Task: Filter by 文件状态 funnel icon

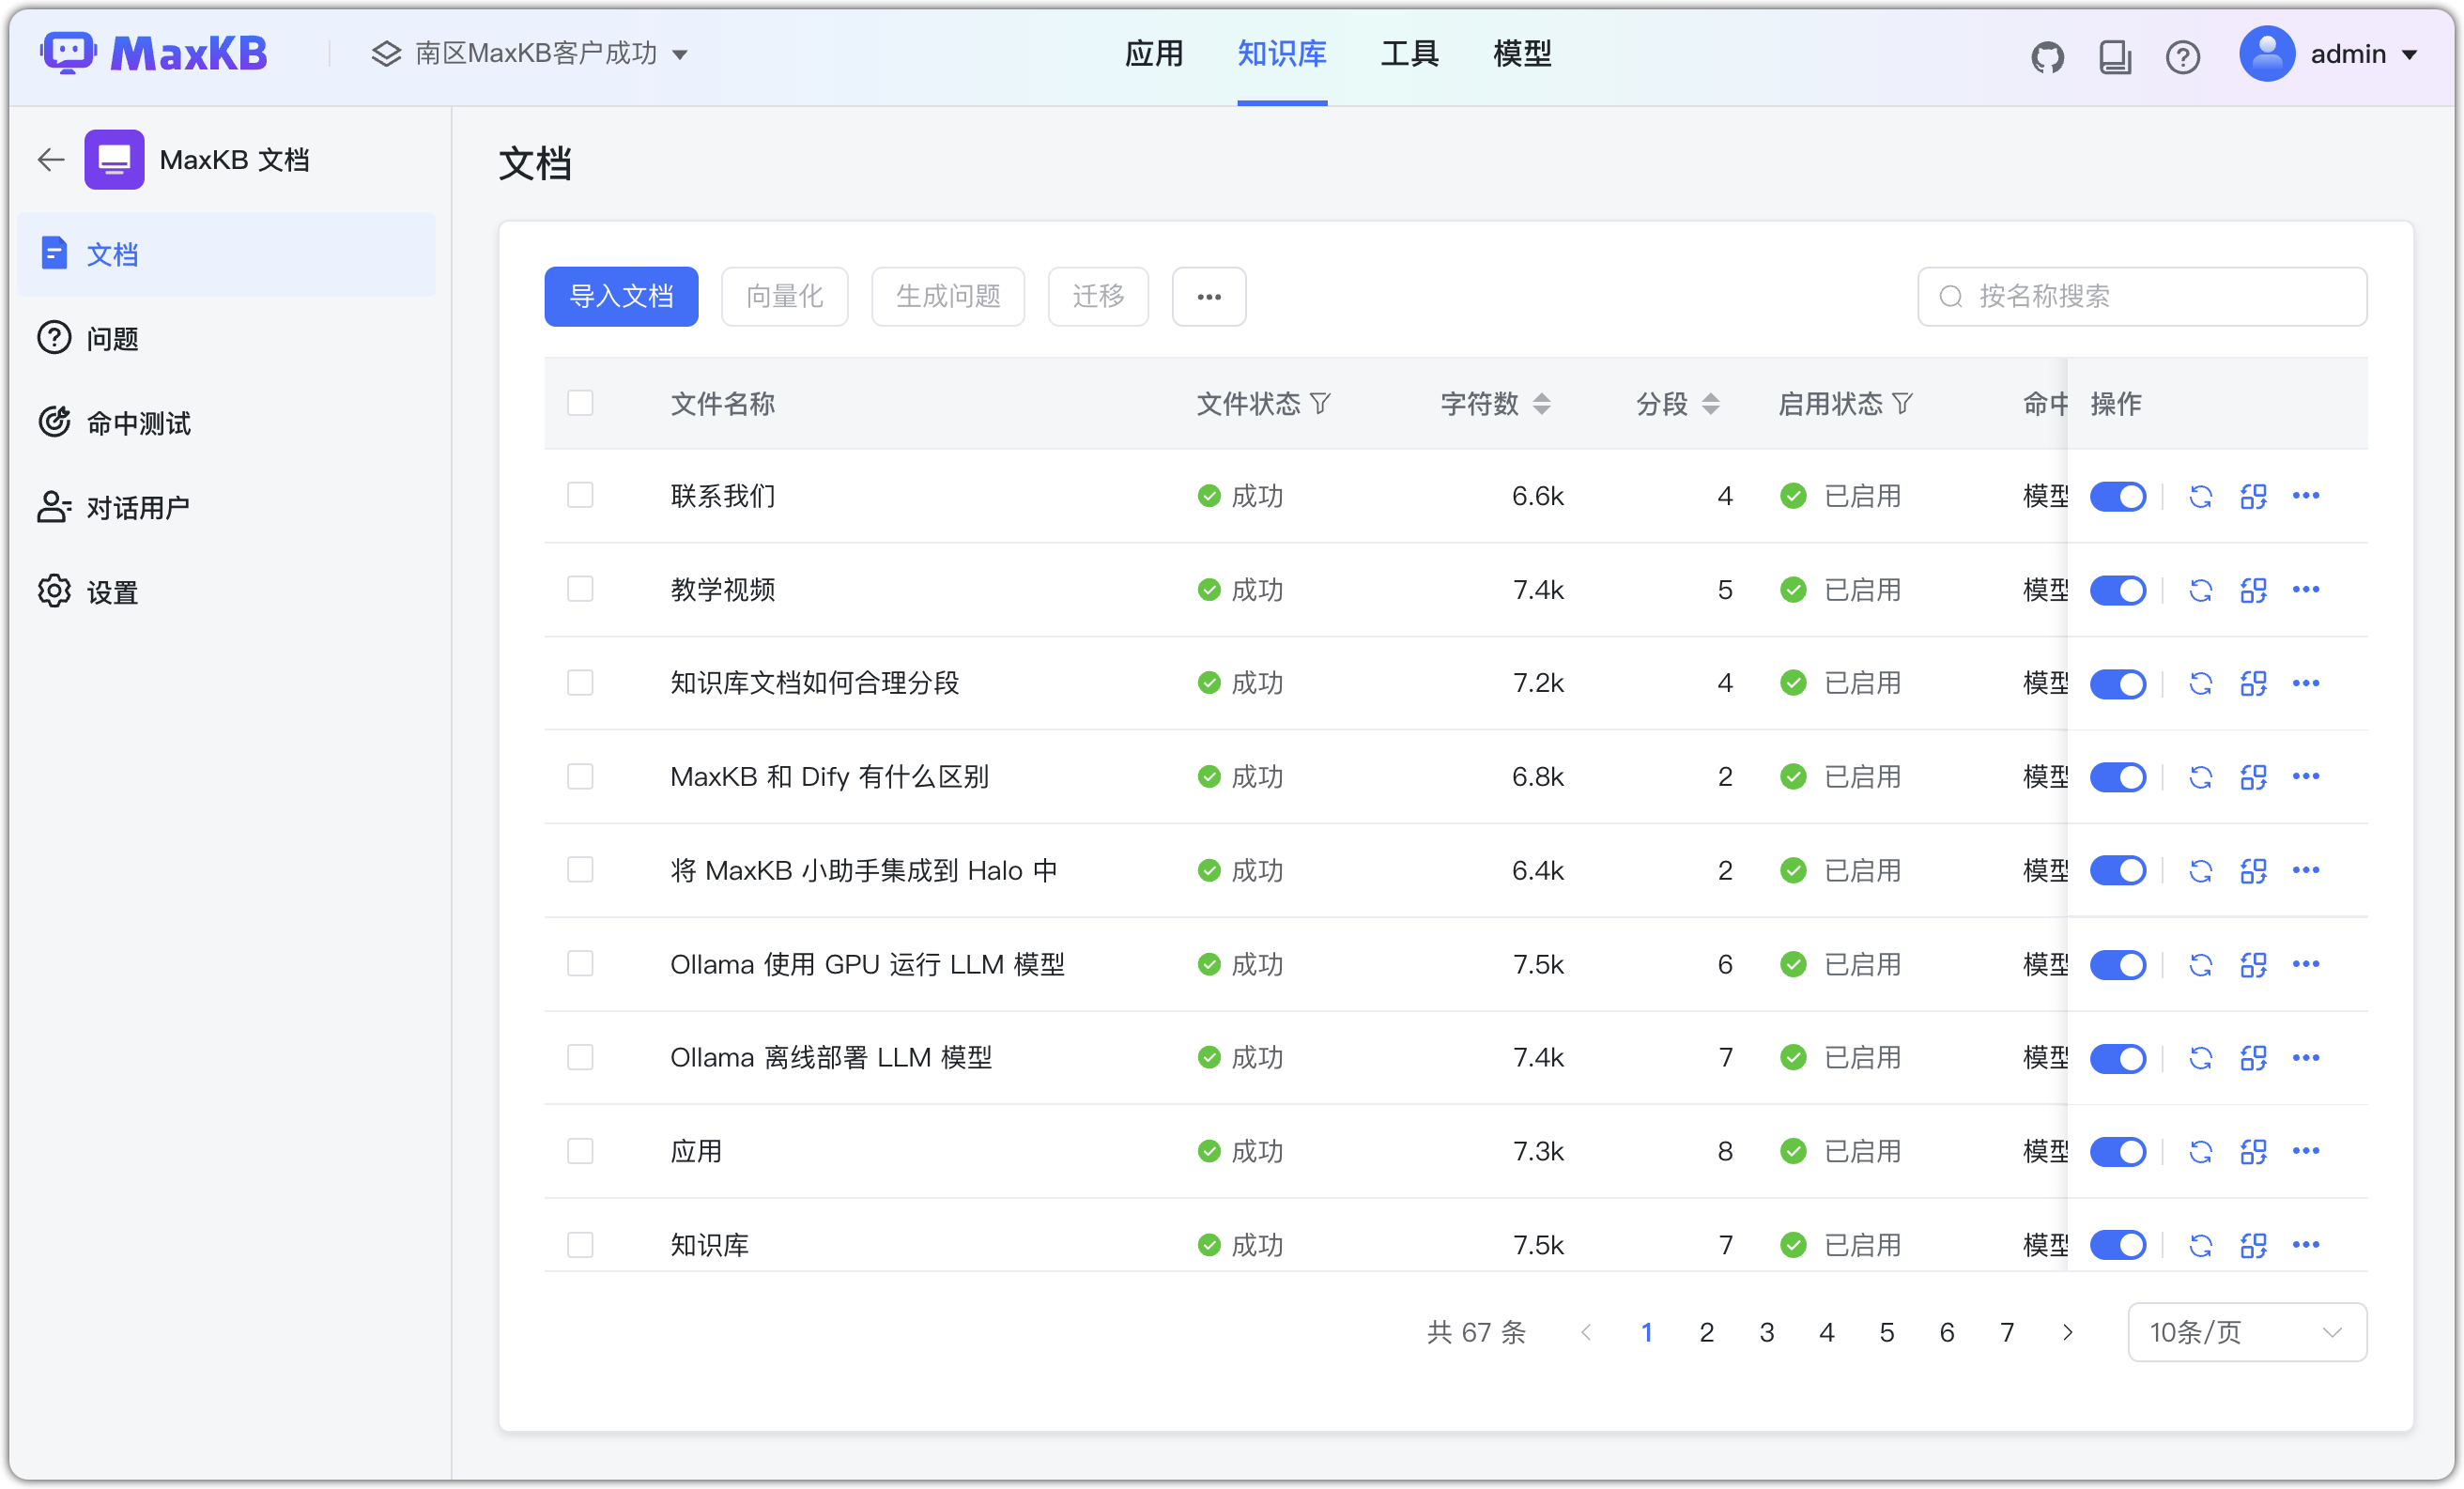Action: click(x=1320, y=404)
